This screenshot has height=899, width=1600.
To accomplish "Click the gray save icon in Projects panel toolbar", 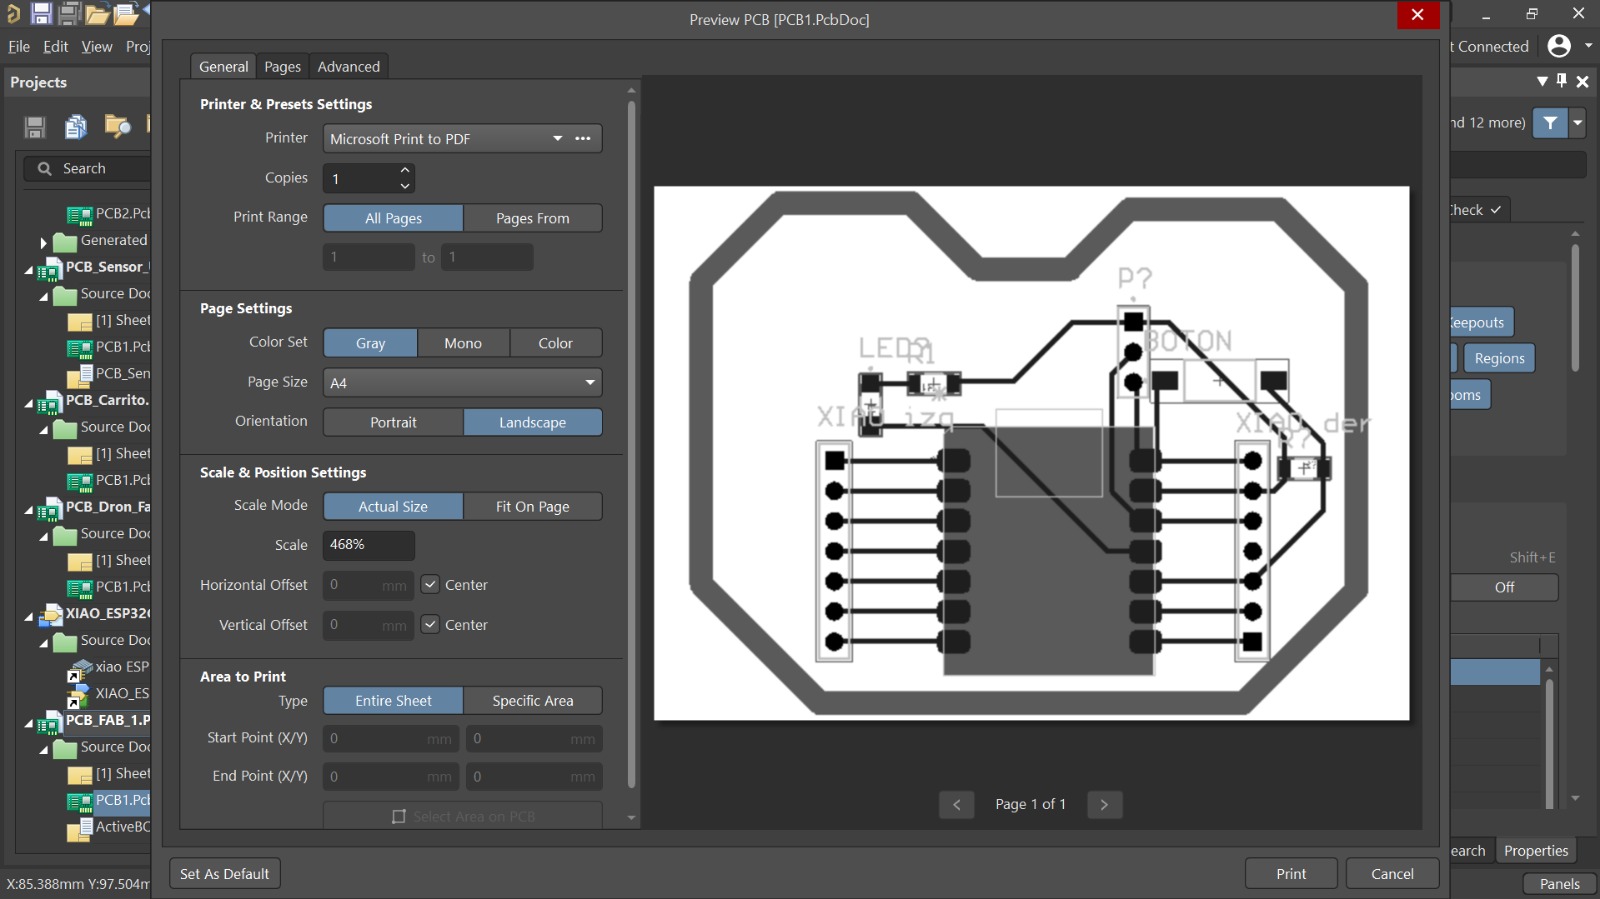I will pos(35,127).
